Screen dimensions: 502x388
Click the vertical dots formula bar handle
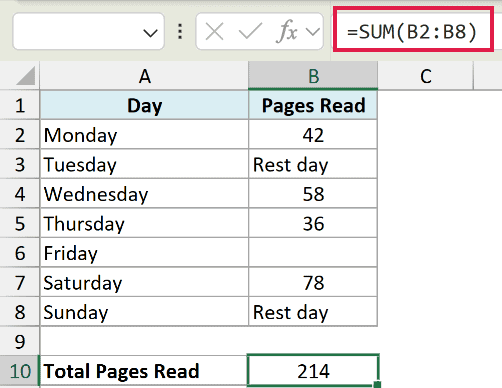(x=180, y=32)
